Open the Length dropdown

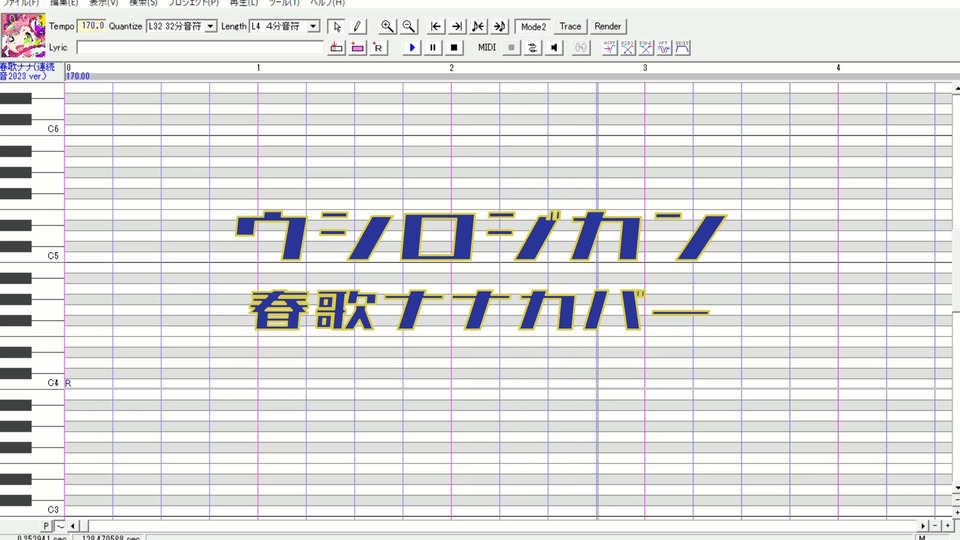click(x=313, y=26)
